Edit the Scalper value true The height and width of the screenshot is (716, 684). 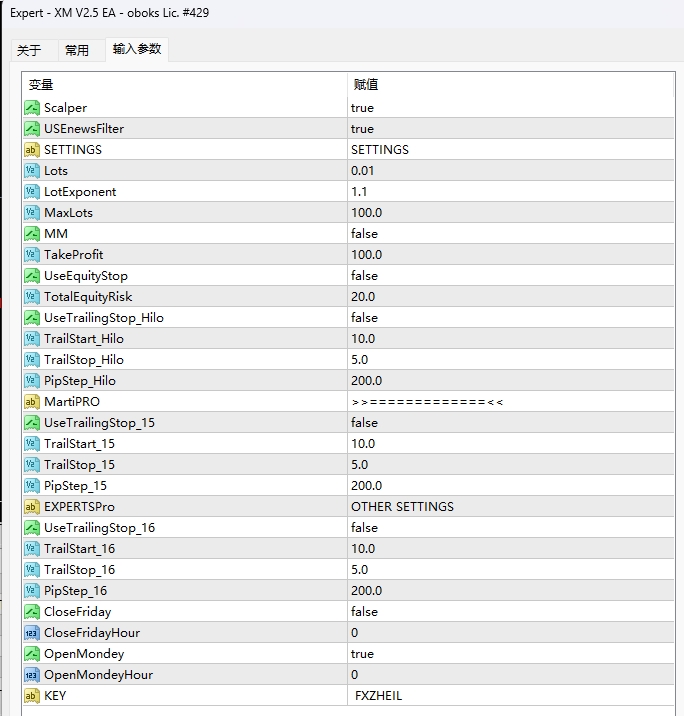click(510, 108)
